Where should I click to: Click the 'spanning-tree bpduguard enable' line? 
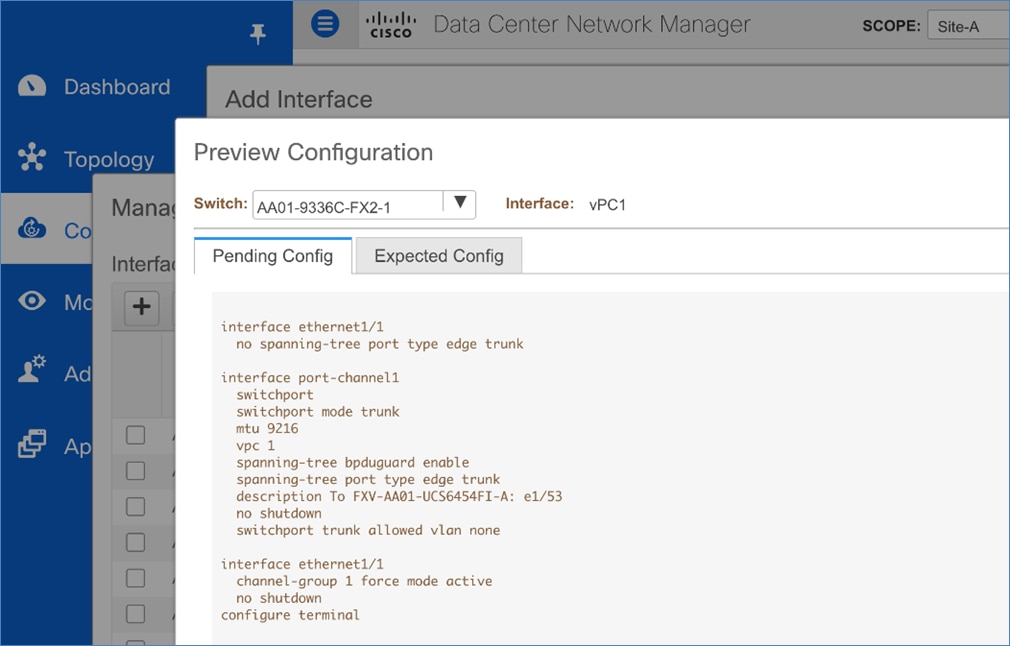(352, 462)
